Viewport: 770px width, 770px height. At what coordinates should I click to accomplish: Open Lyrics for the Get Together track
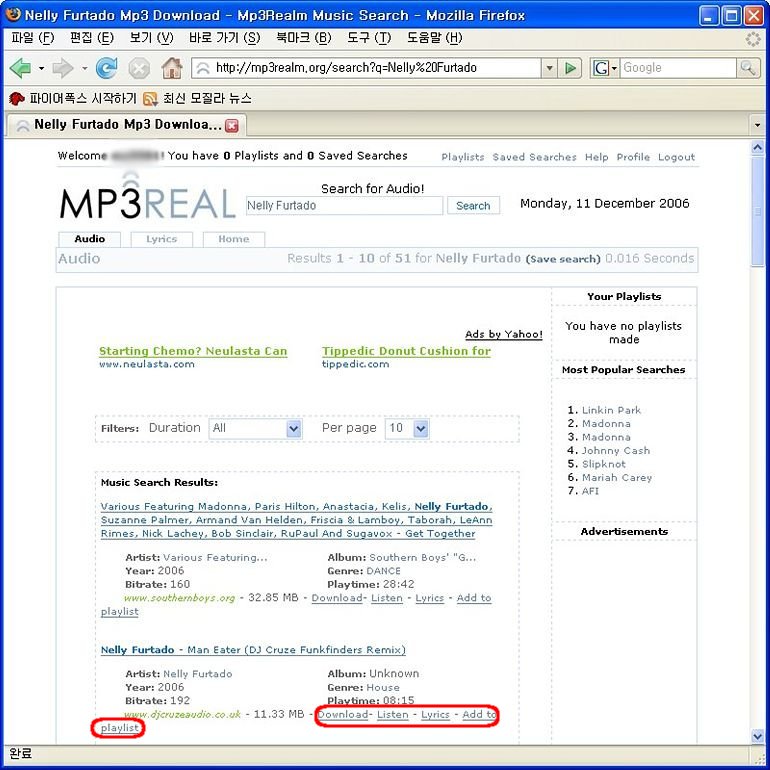pyautogui.click(x=430, y=598)
